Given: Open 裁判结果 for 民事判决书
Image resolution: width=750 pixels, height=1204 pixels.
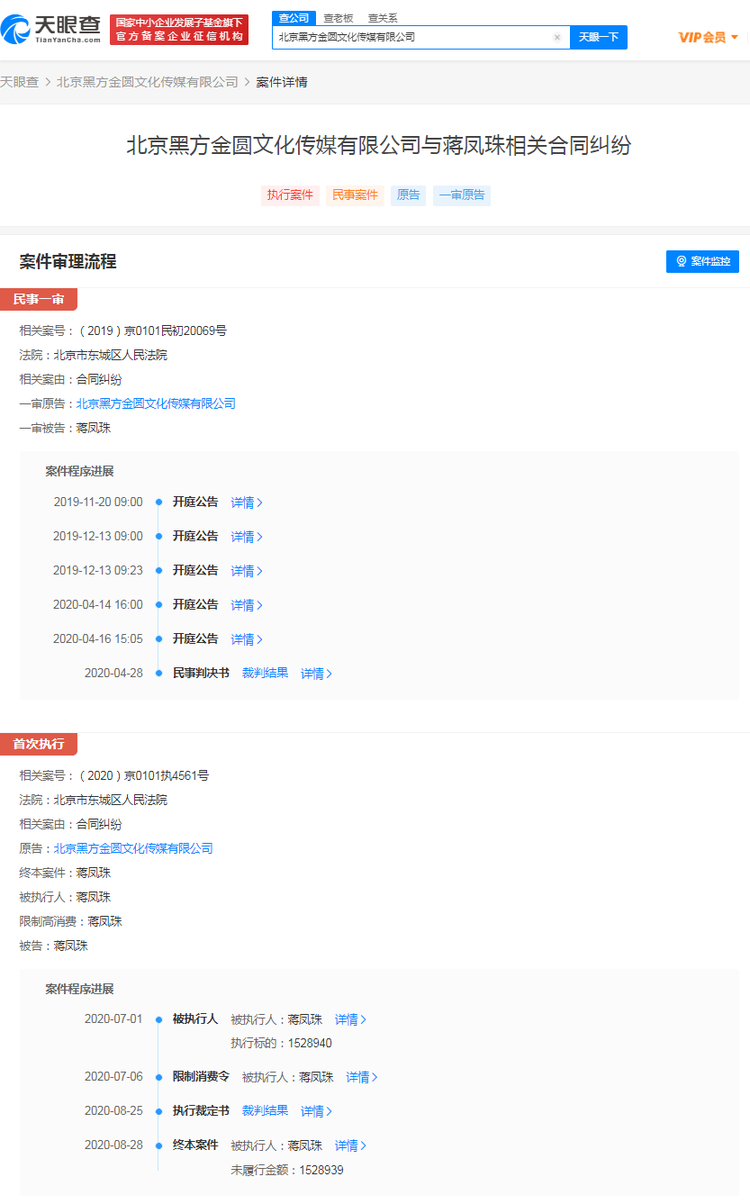Looking at the screenshot, I should coord(265,673).
